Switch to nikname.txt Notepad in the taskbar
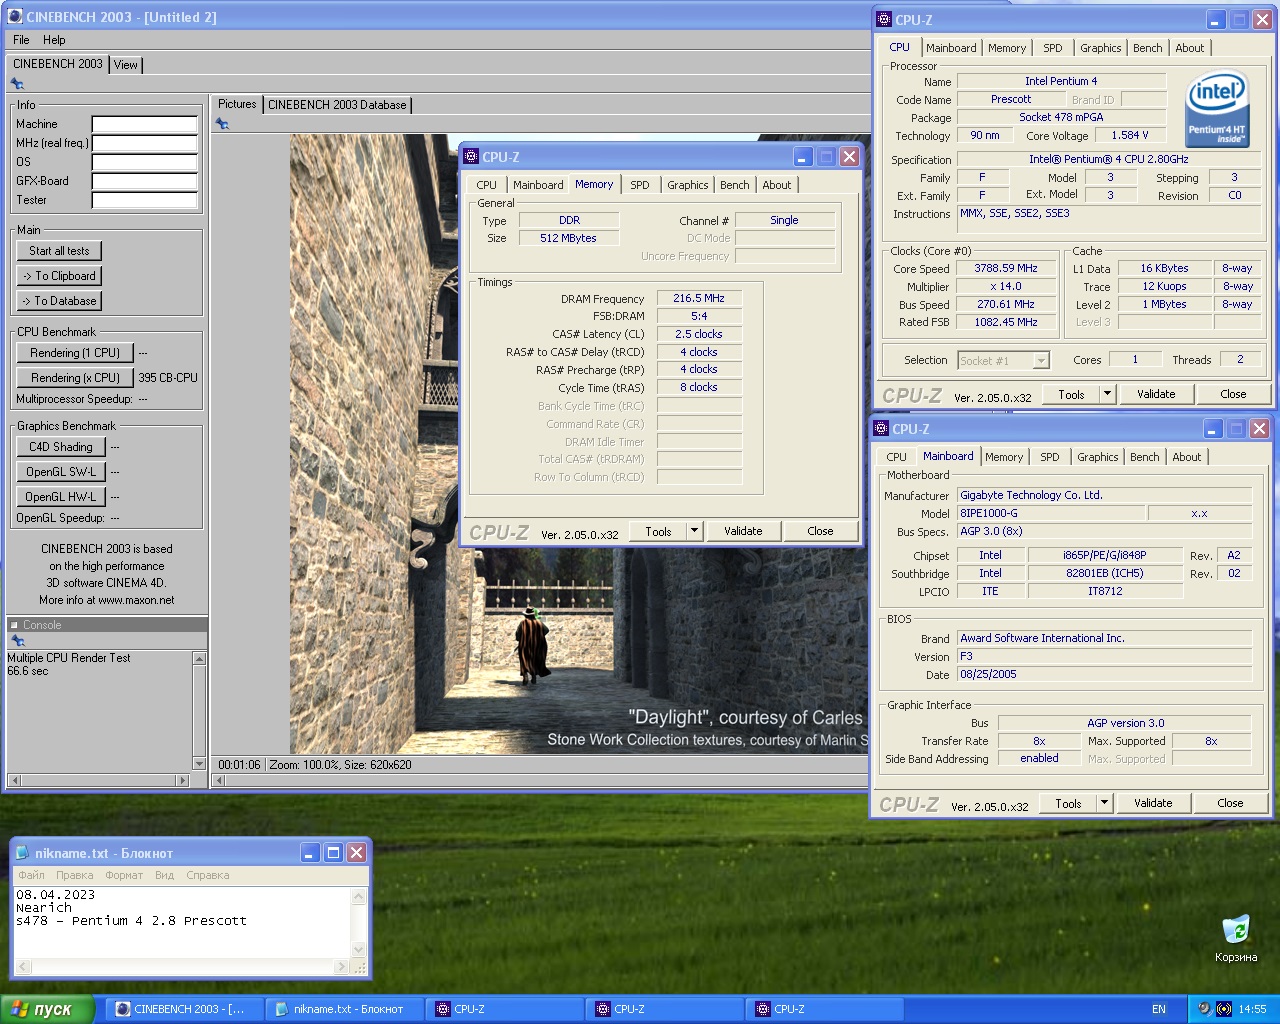The height and width of the screenshot is (1024, 1280). (x=343, y=1009)
